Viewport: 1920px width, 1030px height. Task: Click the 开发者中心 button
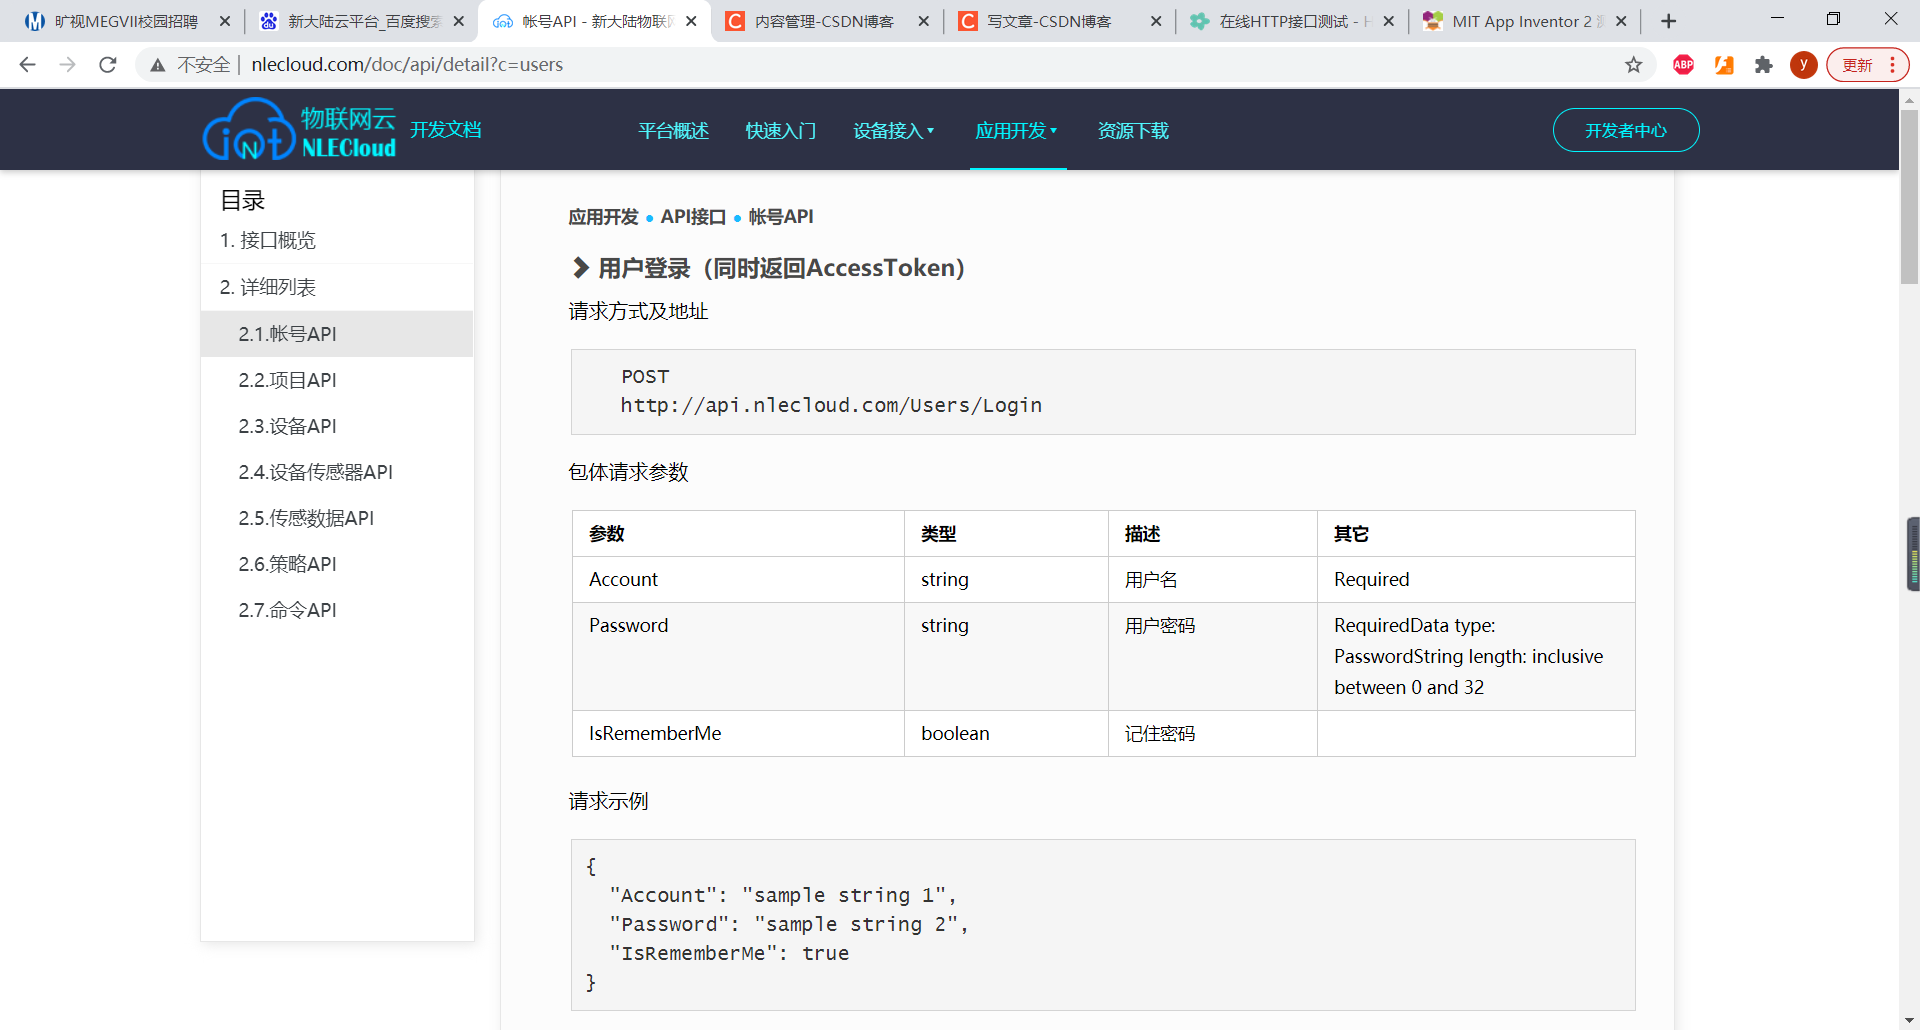pos(1626,130)
